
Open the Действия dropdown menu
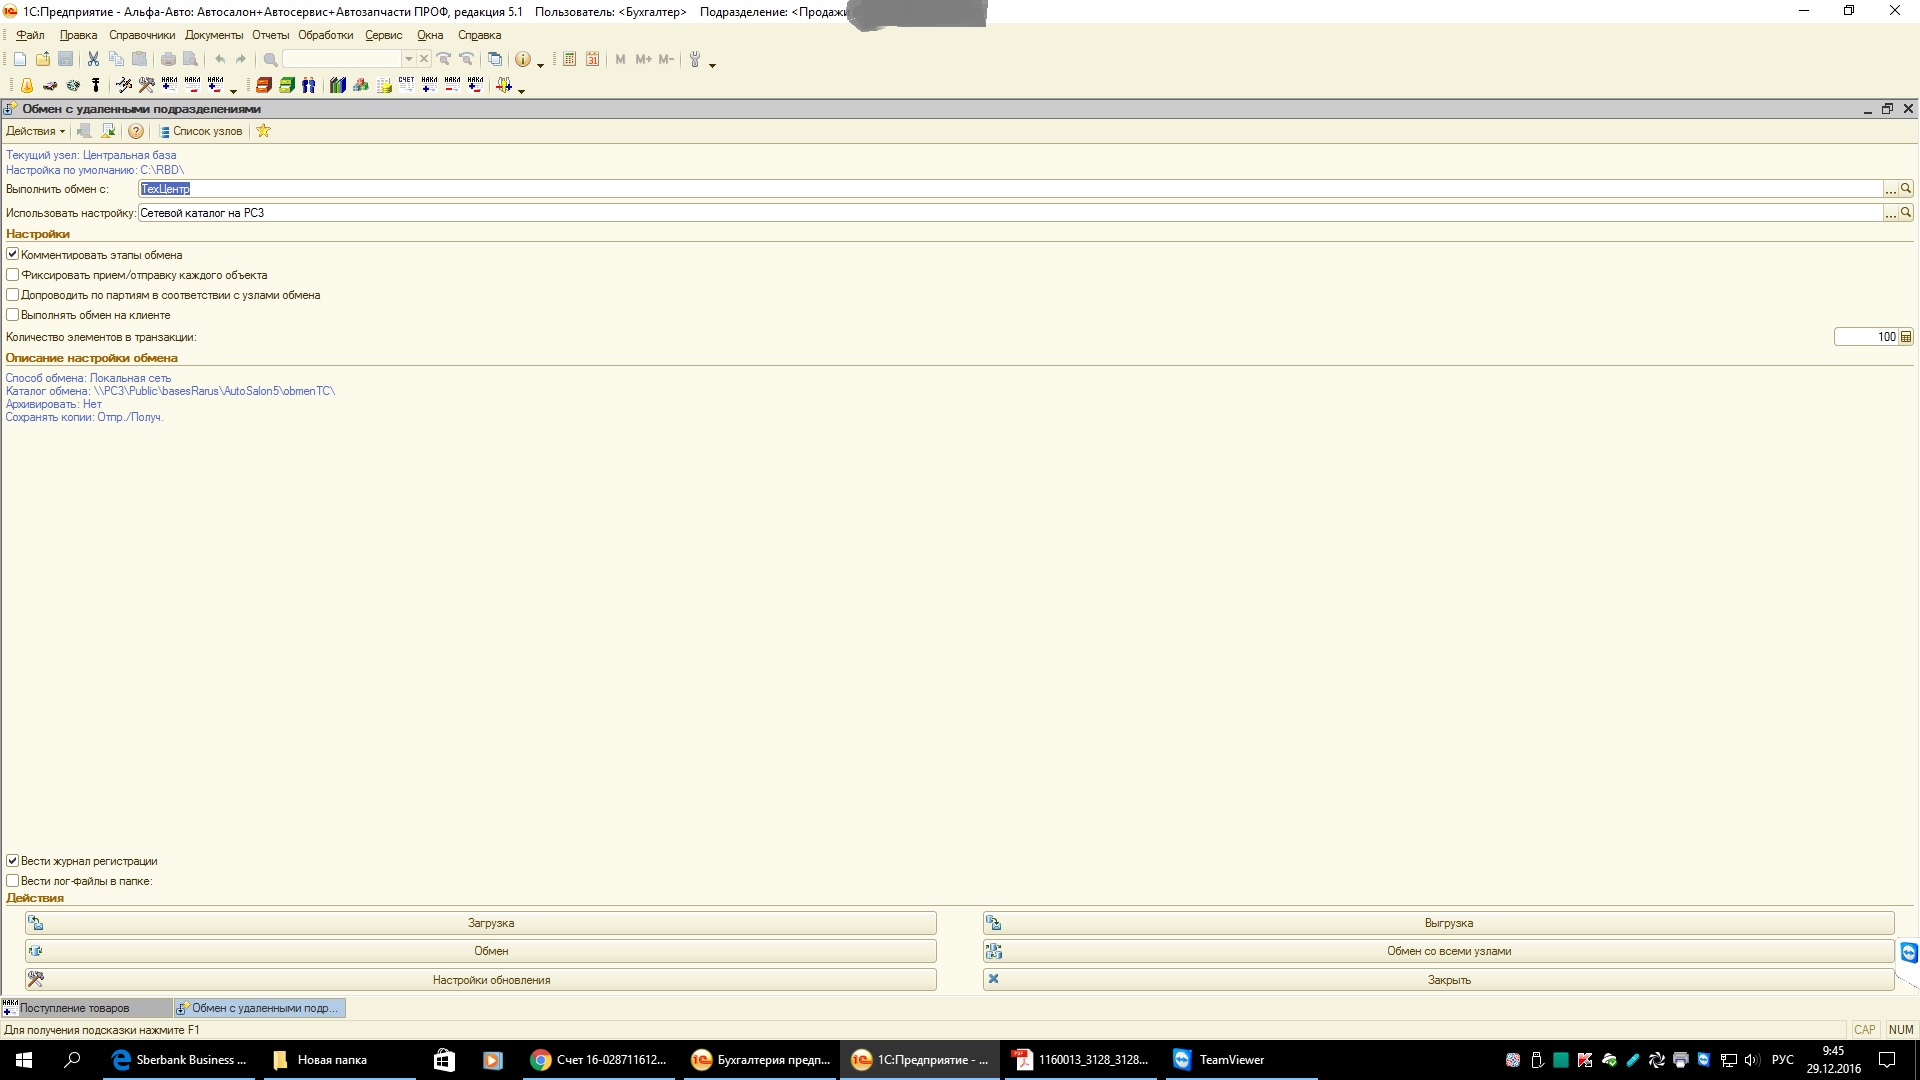click(35, 131)
